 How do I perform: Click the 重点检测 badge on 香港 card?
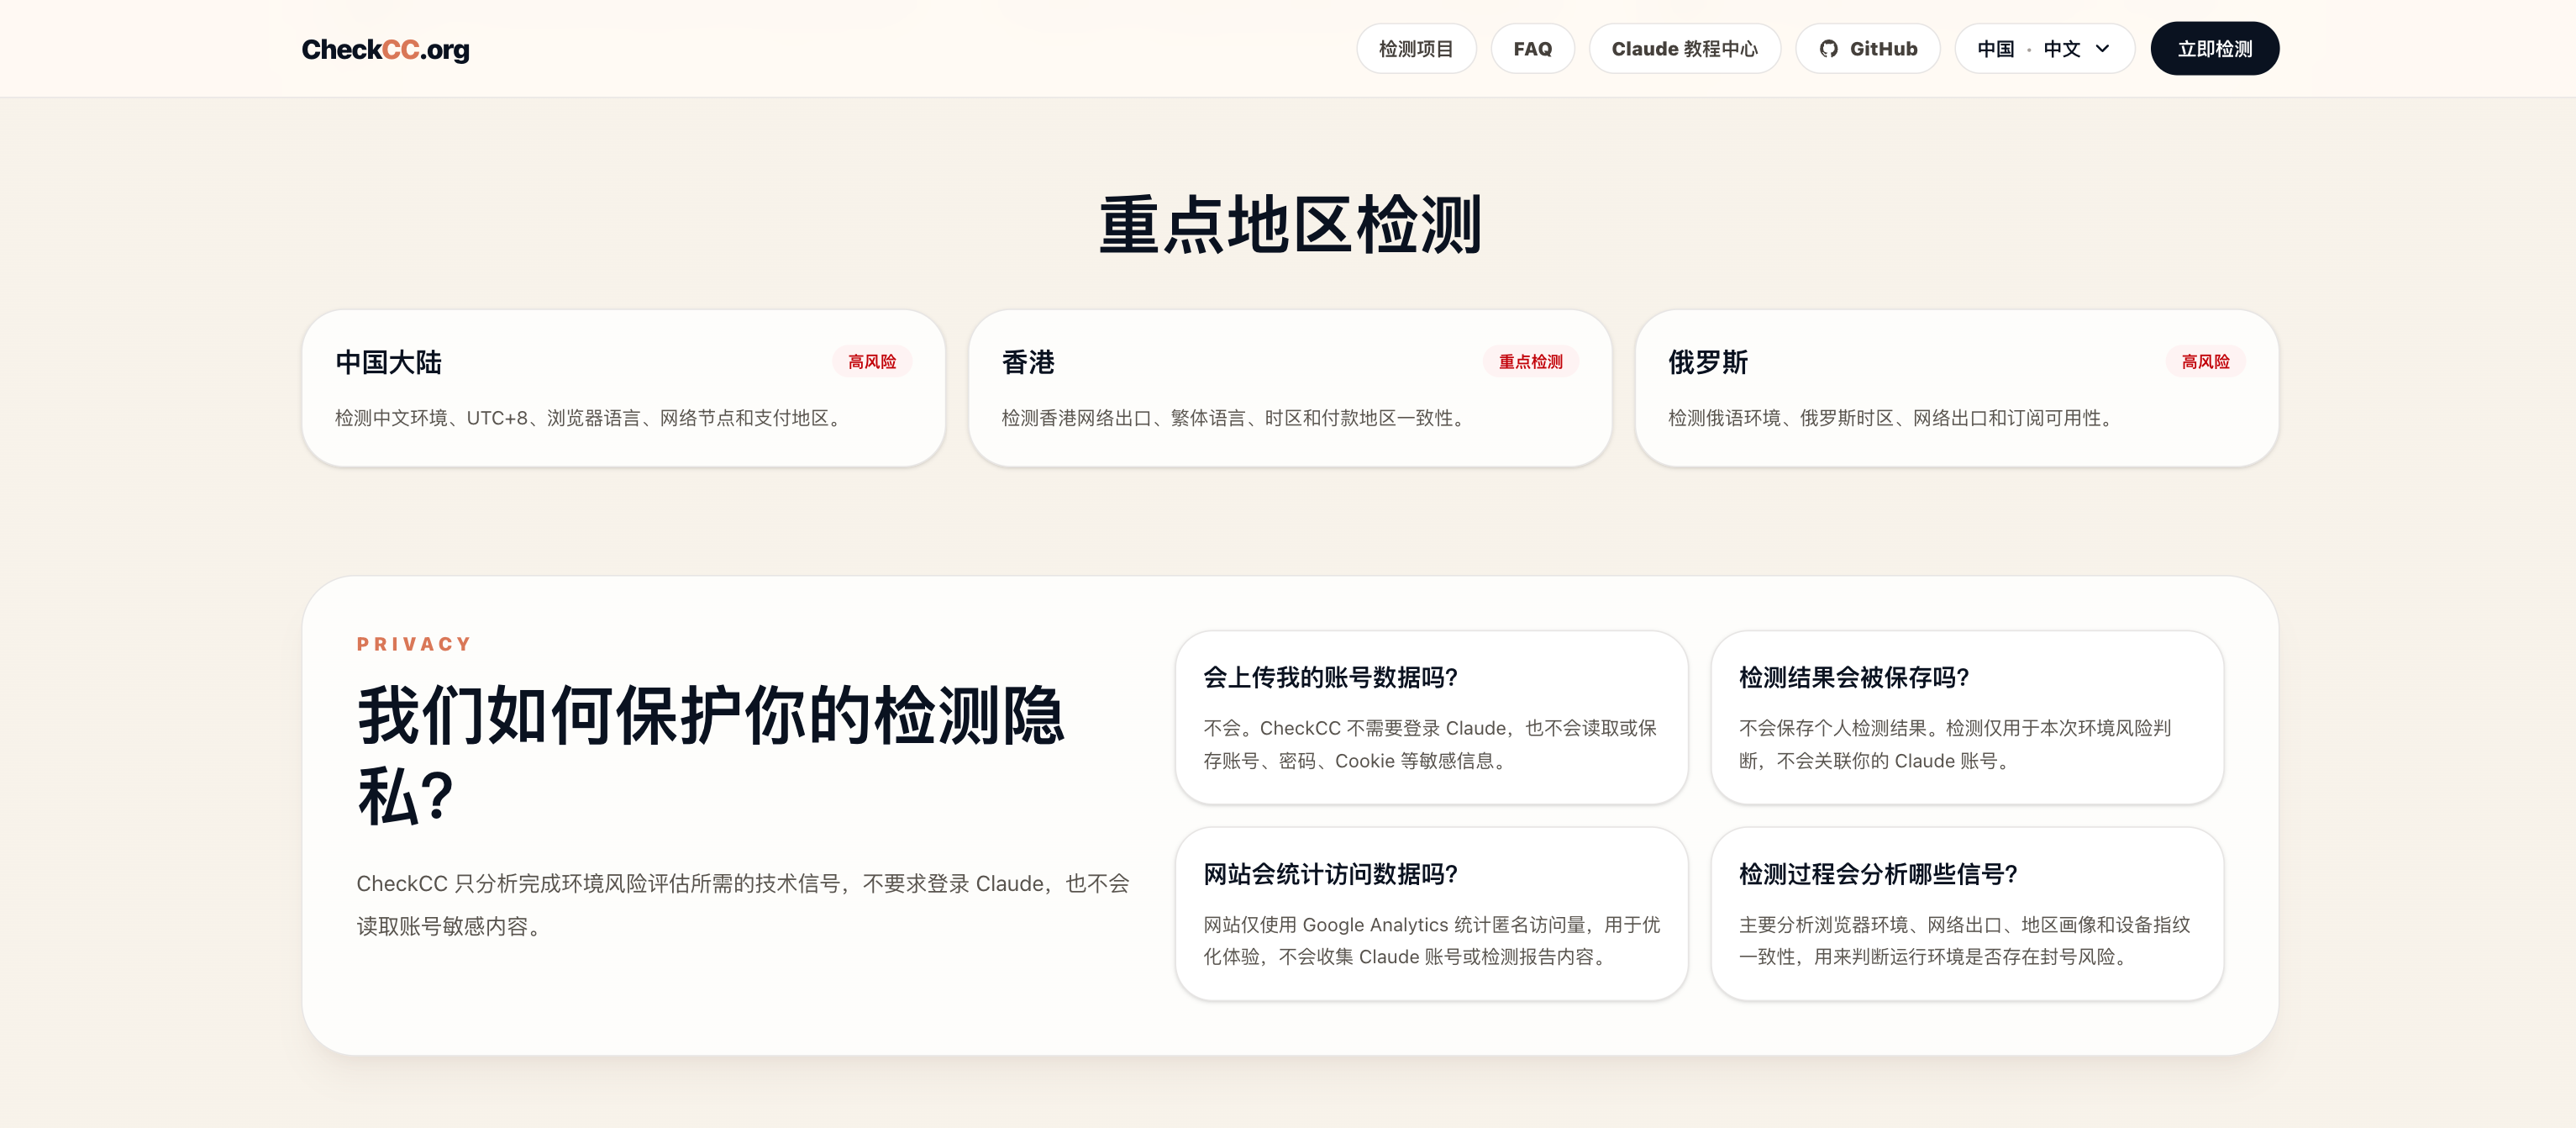tap(1530, 362)
